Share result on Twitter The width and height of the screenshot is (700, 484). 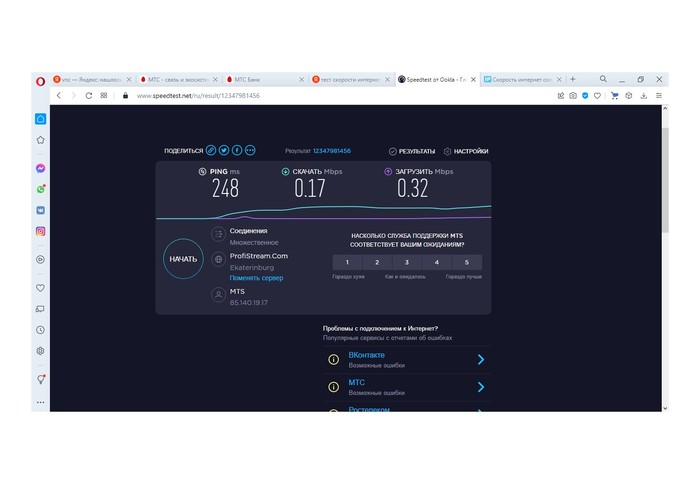point(224,150)
